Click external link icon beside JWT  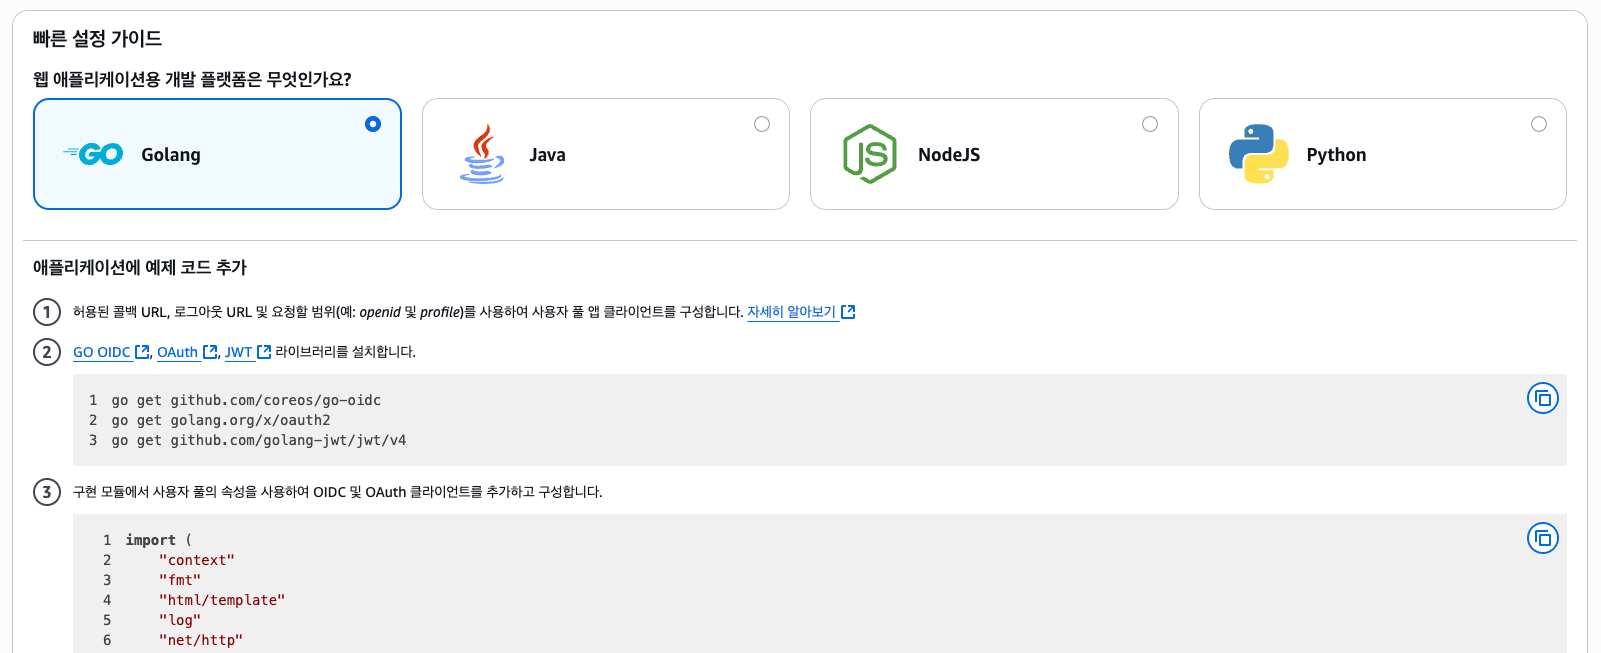[264, 352]
